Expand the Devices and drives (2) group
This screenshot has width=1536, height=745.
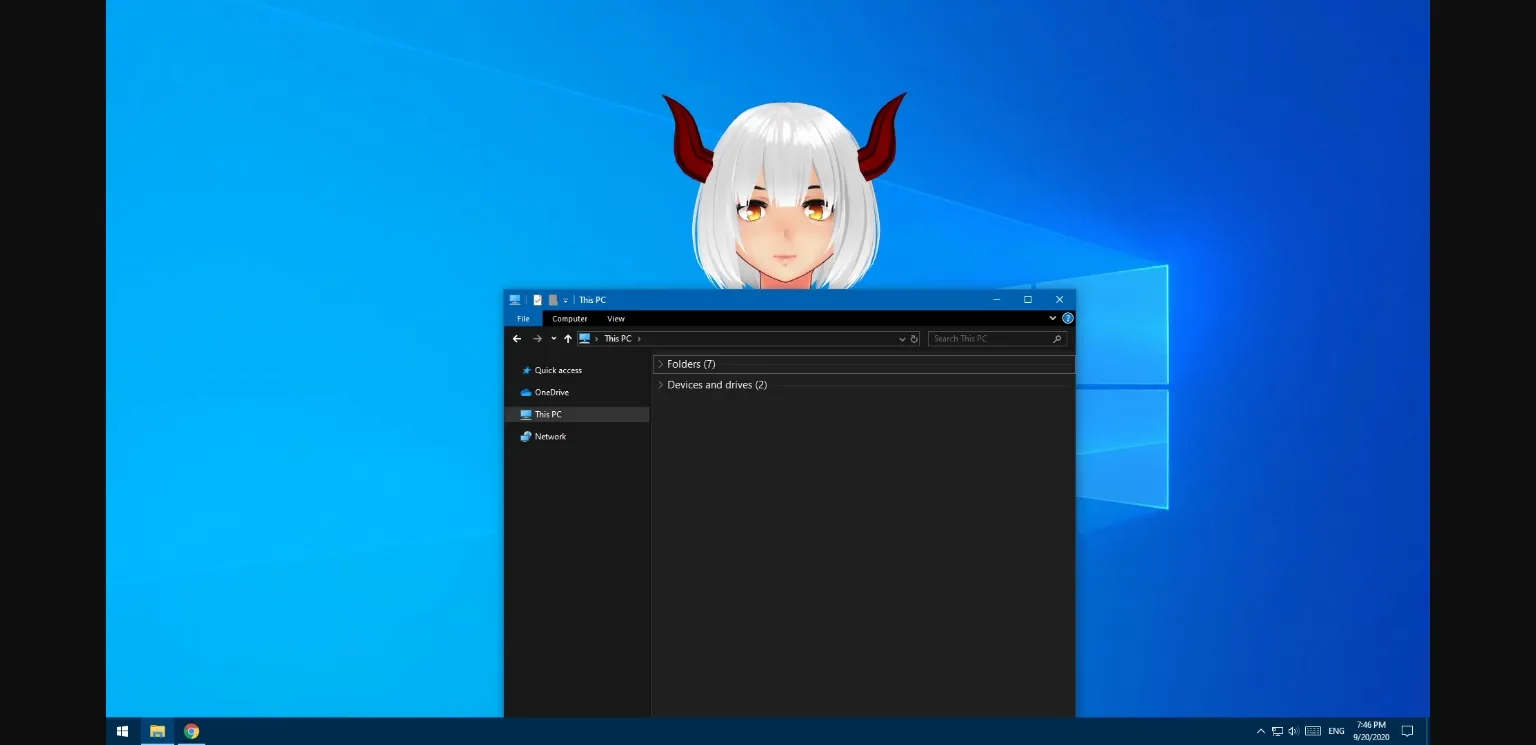tap(661, 384)
